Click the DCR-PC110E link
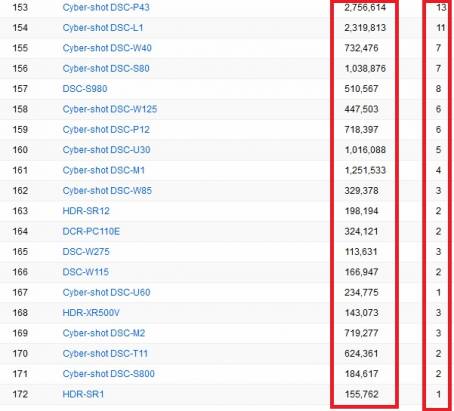The image size is (454, 411). [x=91, y=231]
